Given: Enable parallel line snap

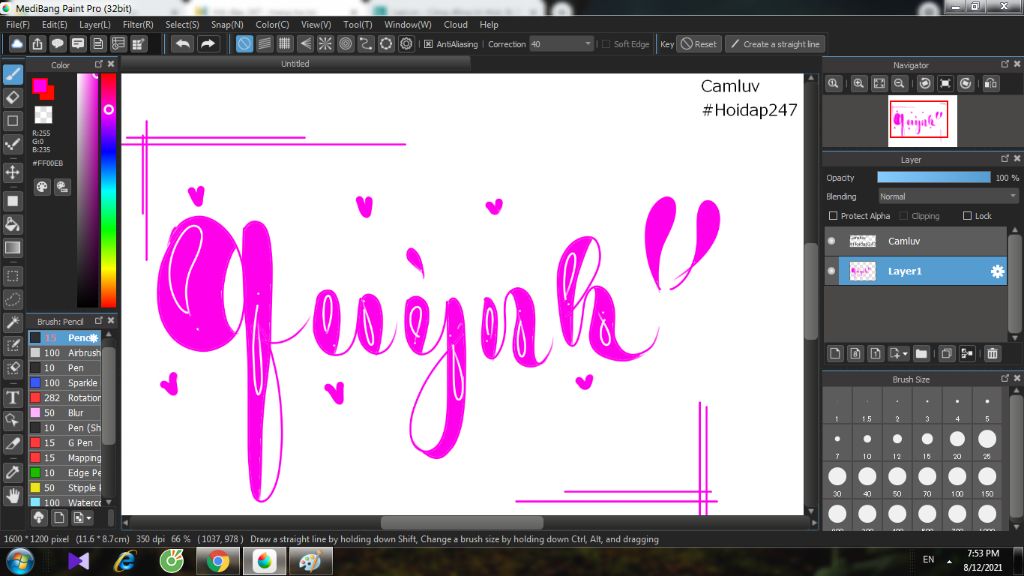Looking at the screenshot, I should [x=264, y=44].
